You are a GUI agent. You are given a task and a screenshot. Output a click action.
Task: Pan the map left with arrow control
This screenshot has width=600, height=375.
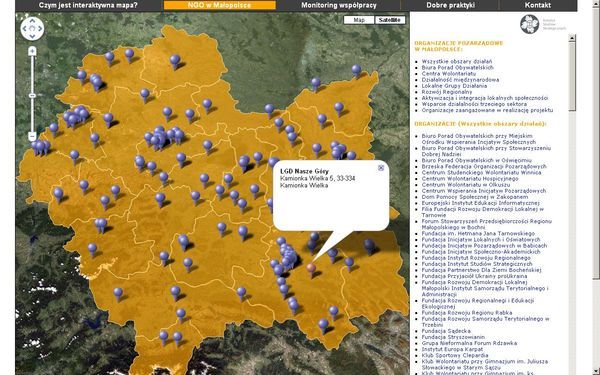pyautogui.click(x=24, y=28)
